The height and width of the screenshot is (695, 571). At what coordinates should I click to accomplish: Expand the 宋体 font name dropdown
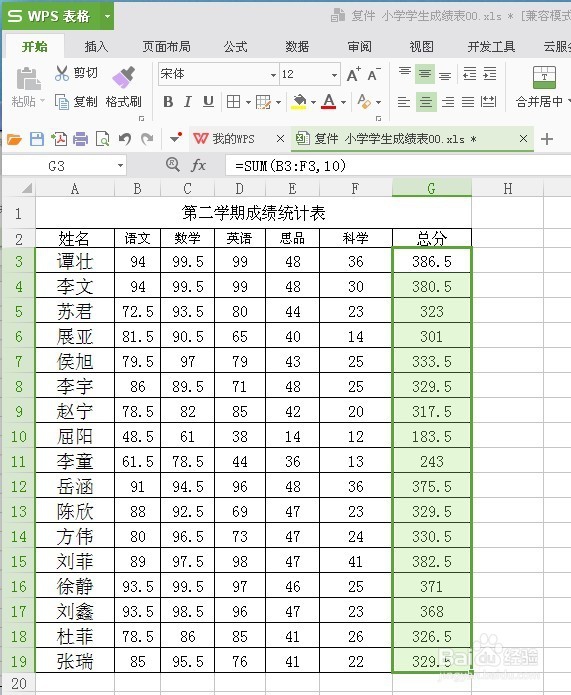(x=274, y=75)
